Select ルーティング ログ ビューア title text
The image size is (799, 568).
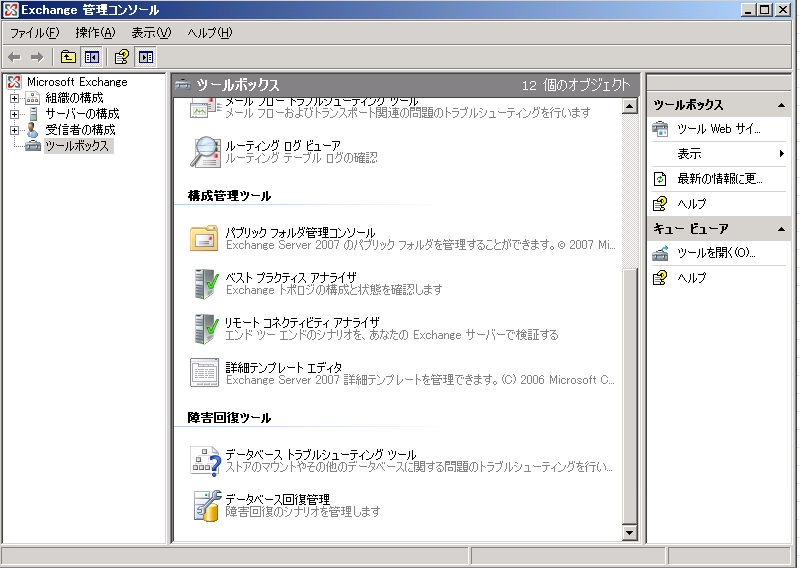(x=283, y=146)
